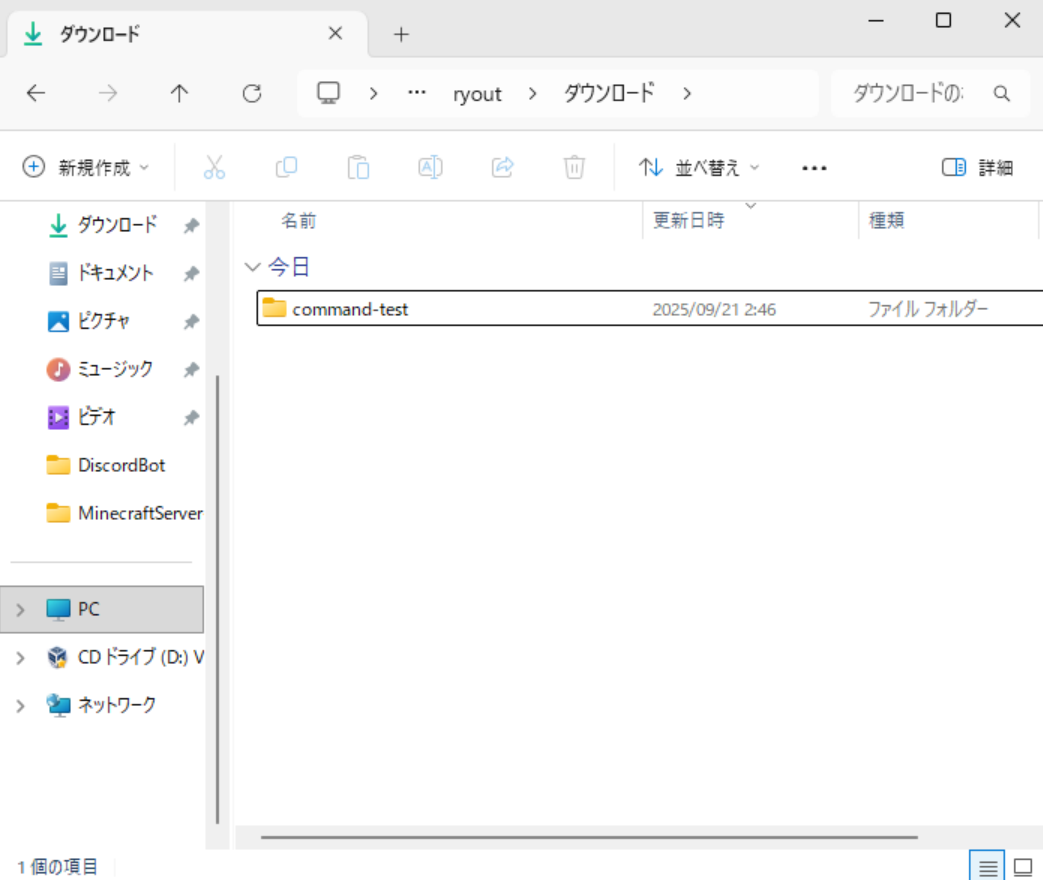This screenshot has height=880, width=1043.
Task: Toggle the 詳細 details pane
Action: tap(977, 167)
